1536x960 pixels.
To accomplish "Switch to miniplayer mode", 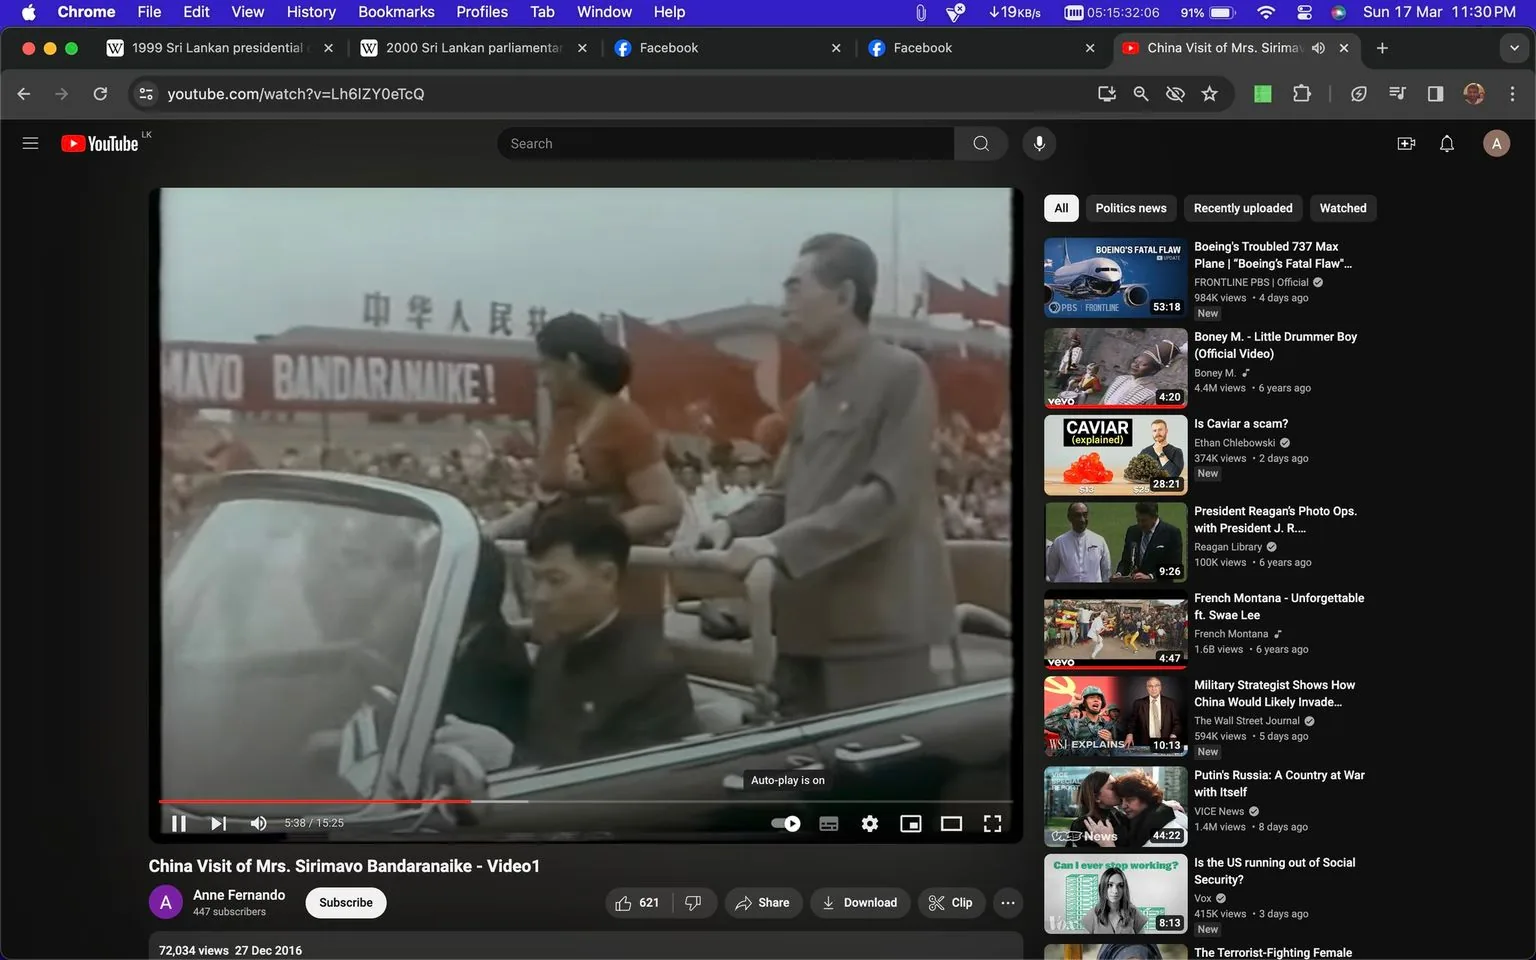I will 910,822.
